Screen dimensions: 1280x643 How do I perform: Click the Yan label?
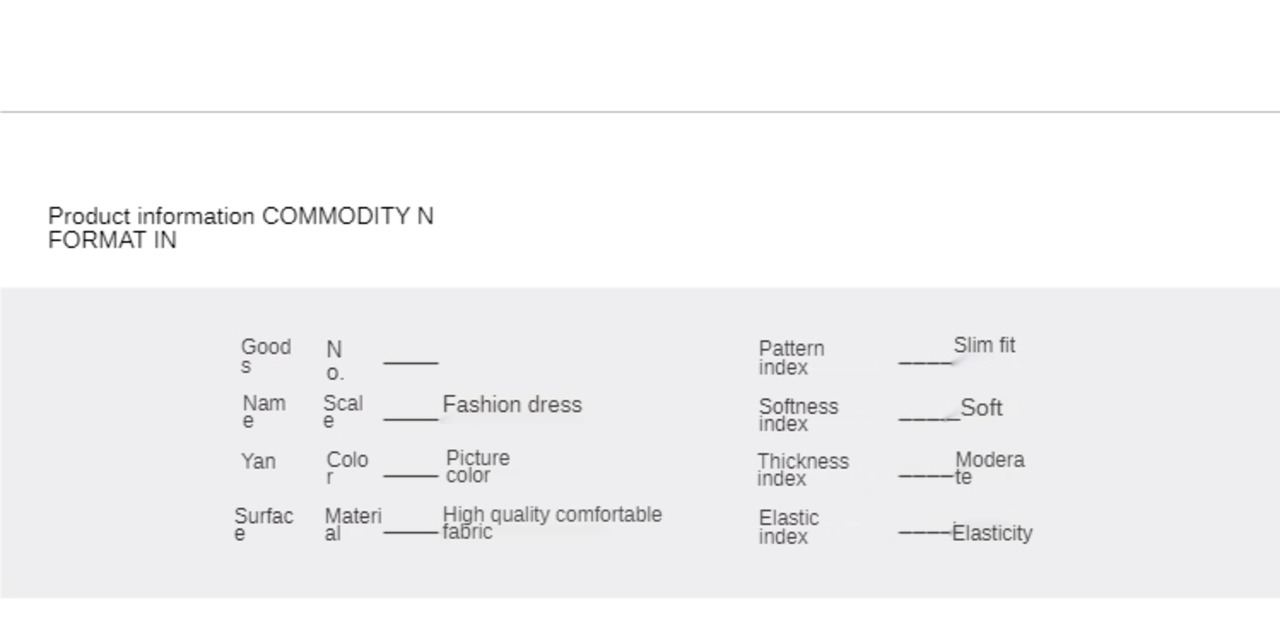258,462
